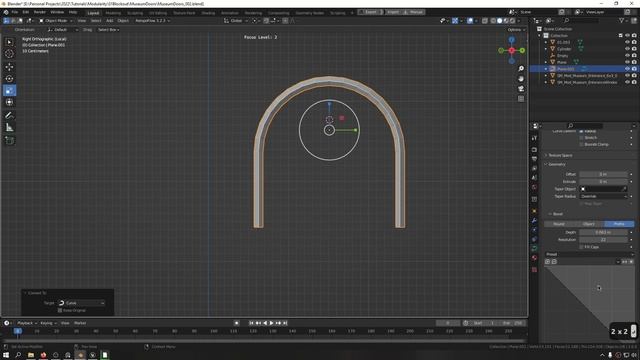640x360 pixels.
Task: Select the Add Cube tool
Action: tap(9, 141)
